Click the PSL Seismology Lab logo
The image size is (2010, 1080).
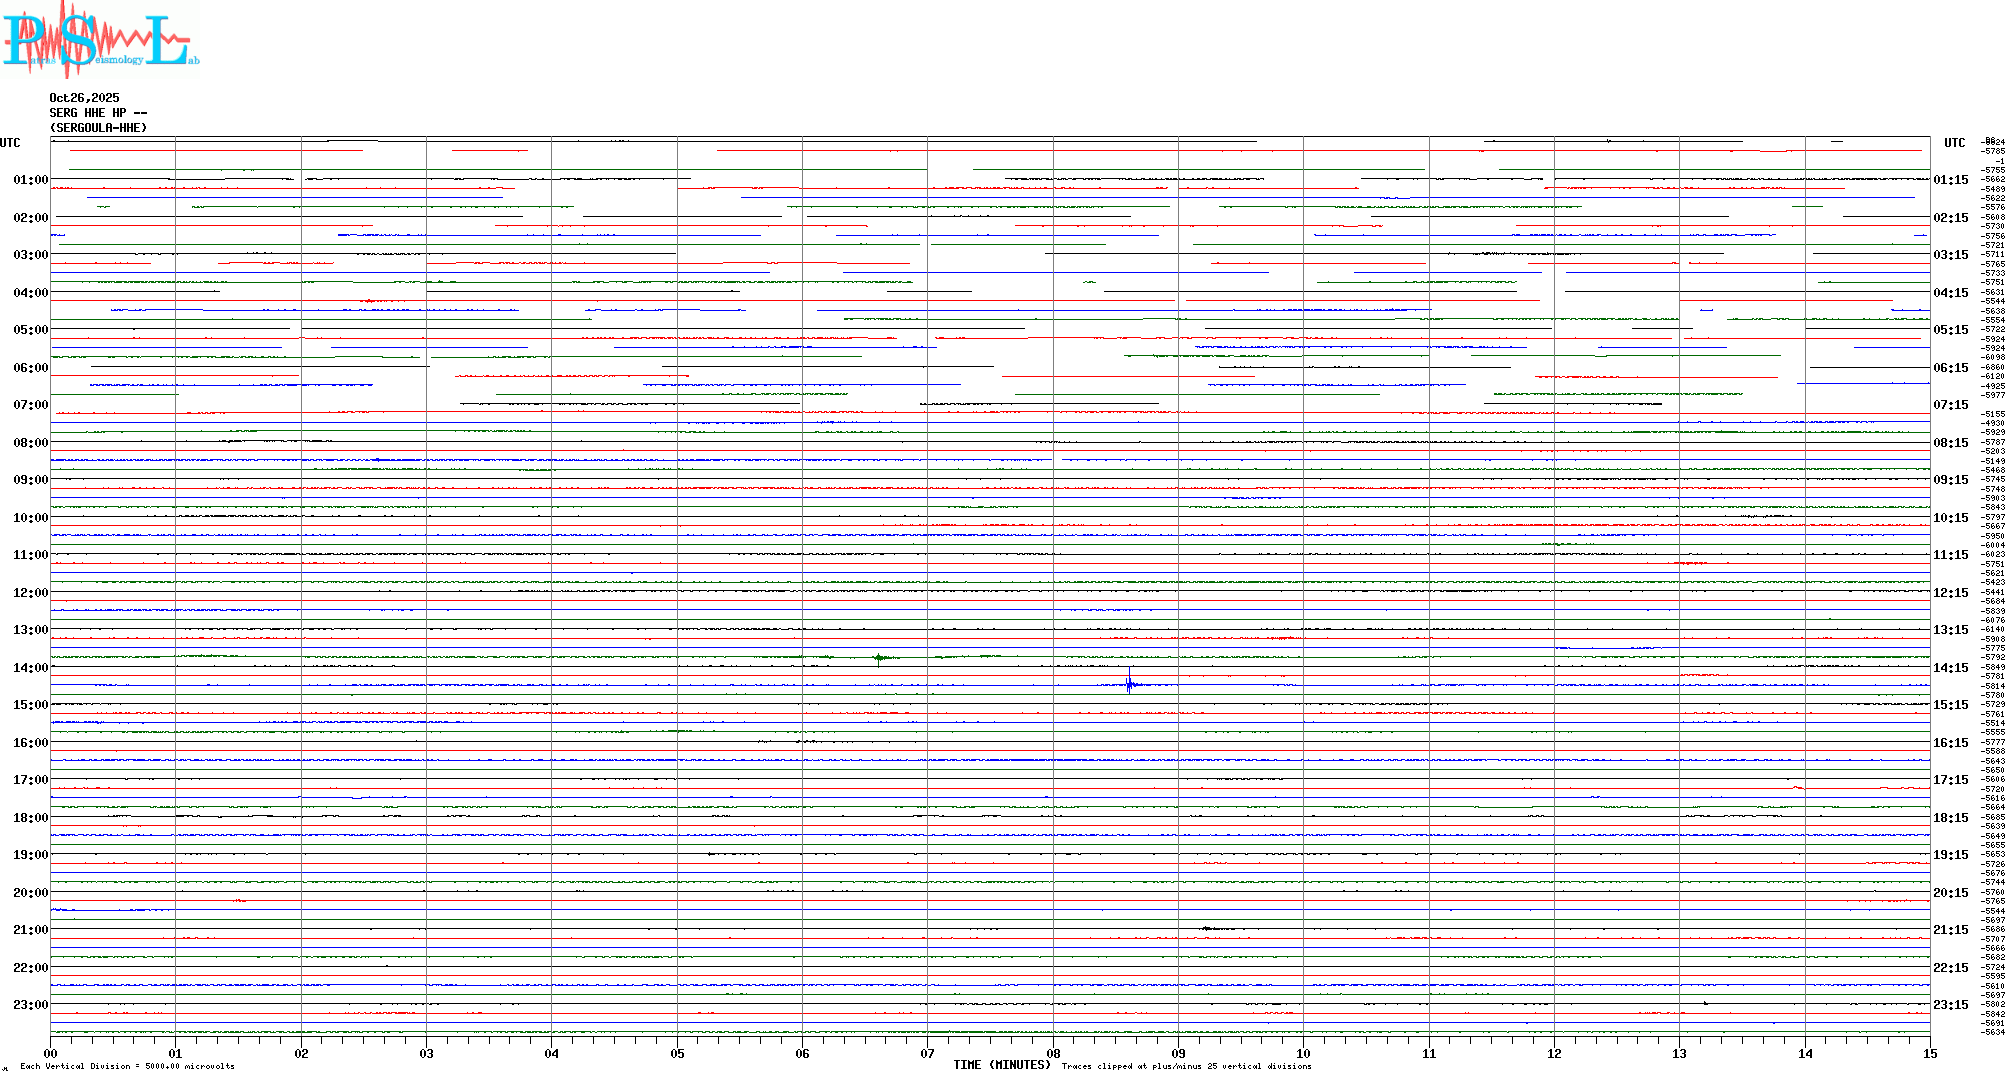[100, 38]
